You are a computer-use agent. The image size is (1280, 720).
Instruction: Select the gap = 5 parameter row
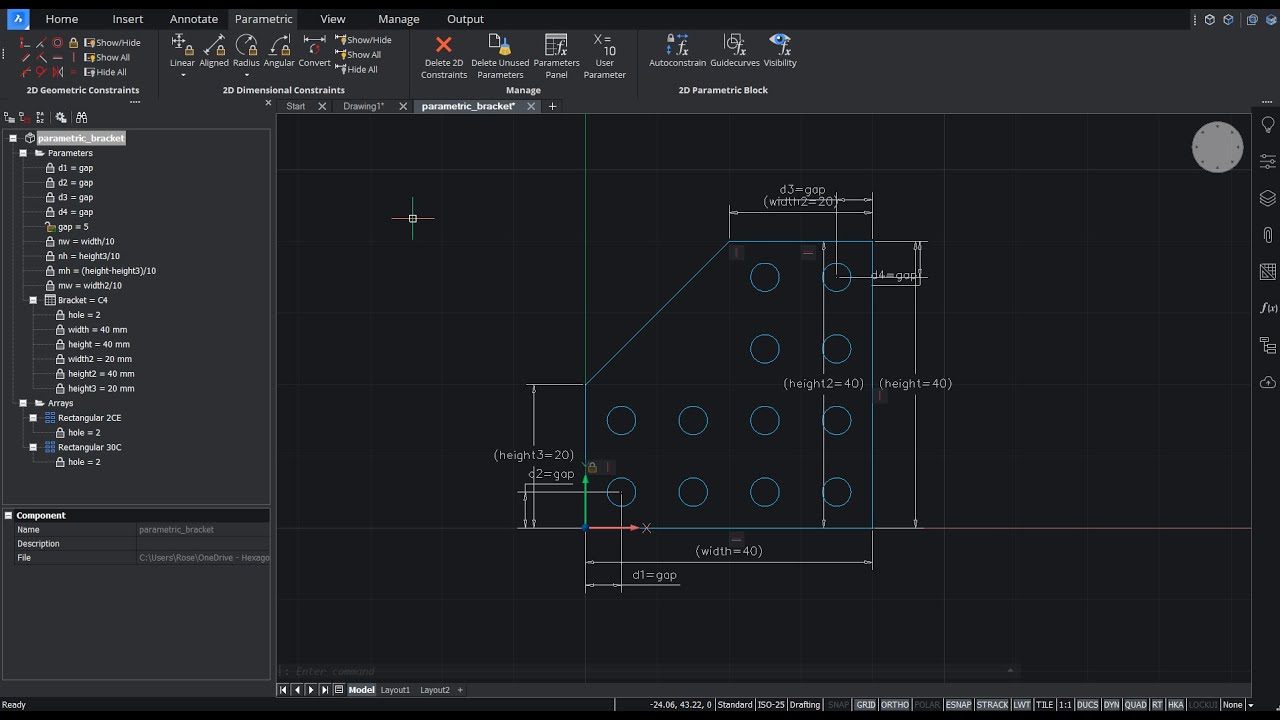[x=73, y=227]
